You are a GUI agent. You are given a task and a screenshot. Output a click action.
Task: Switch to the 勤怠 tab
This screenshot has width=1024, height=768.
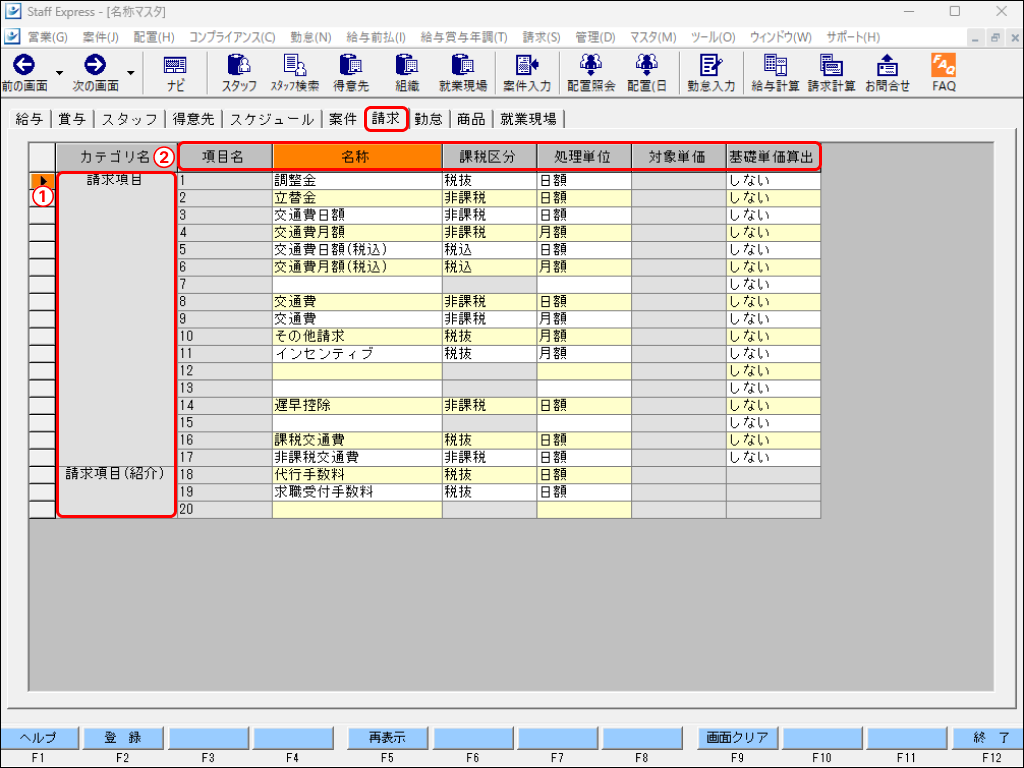(428, 119)
